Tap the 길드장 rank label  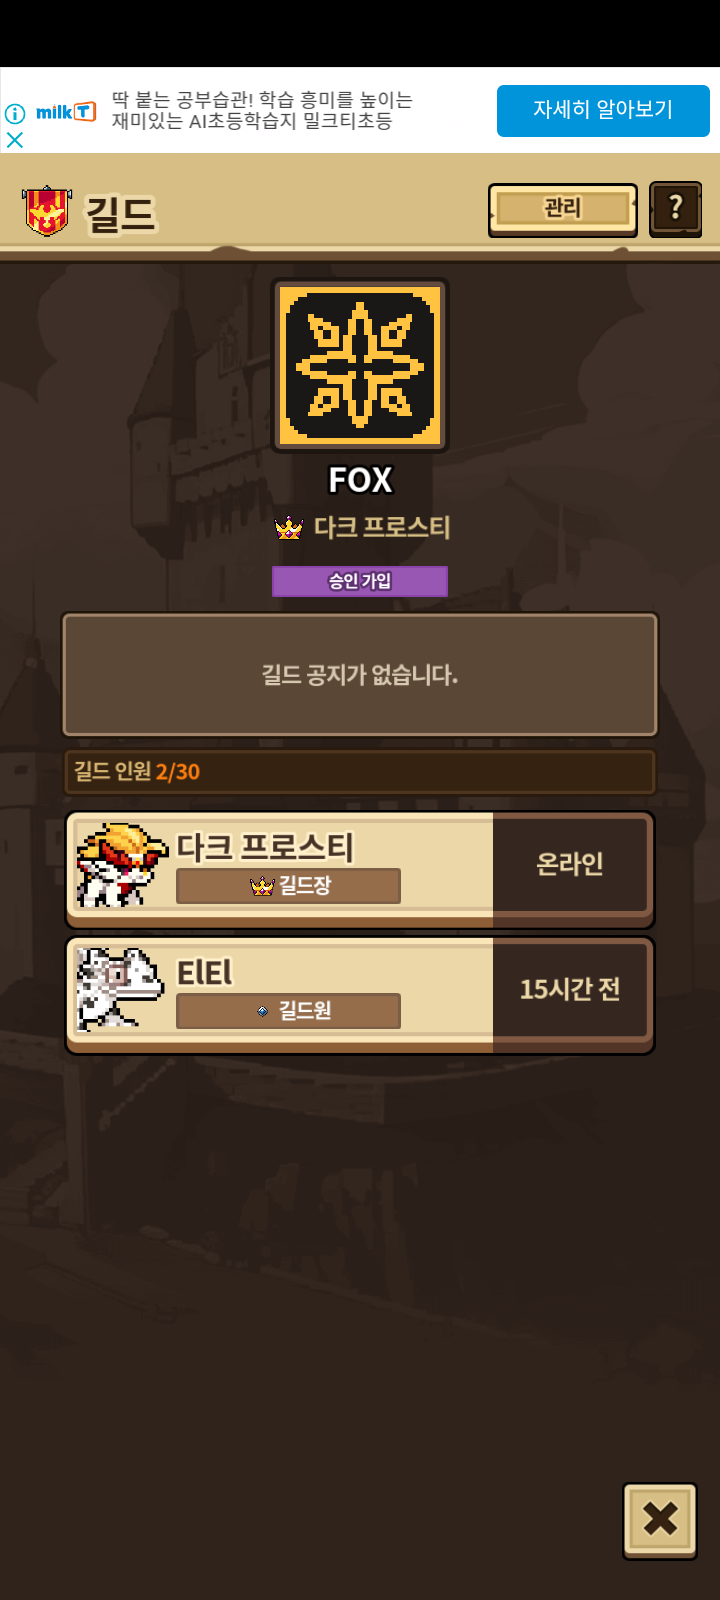point(288,886)
